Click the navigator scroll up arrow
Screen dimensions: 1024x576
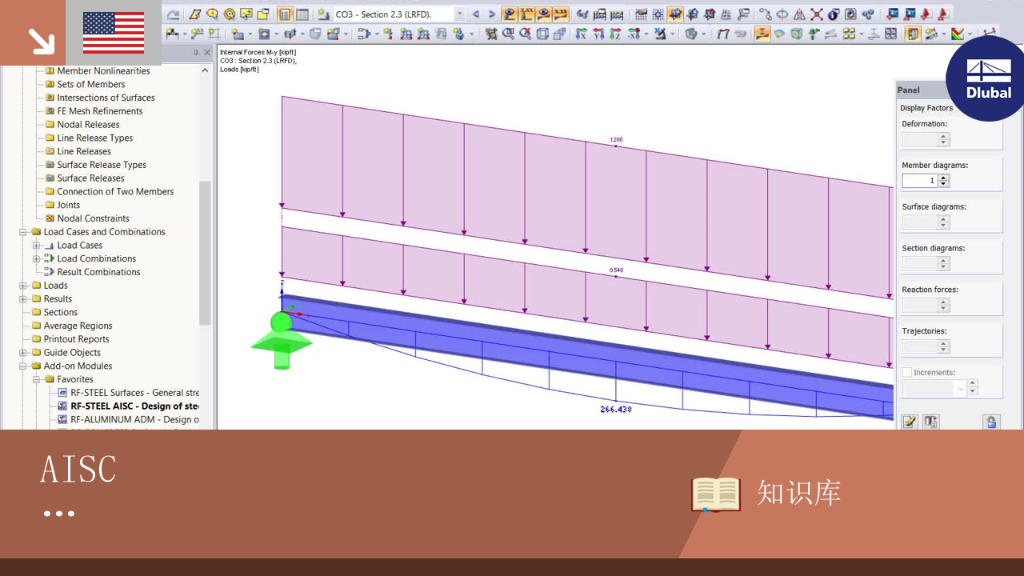pos(205,71)
